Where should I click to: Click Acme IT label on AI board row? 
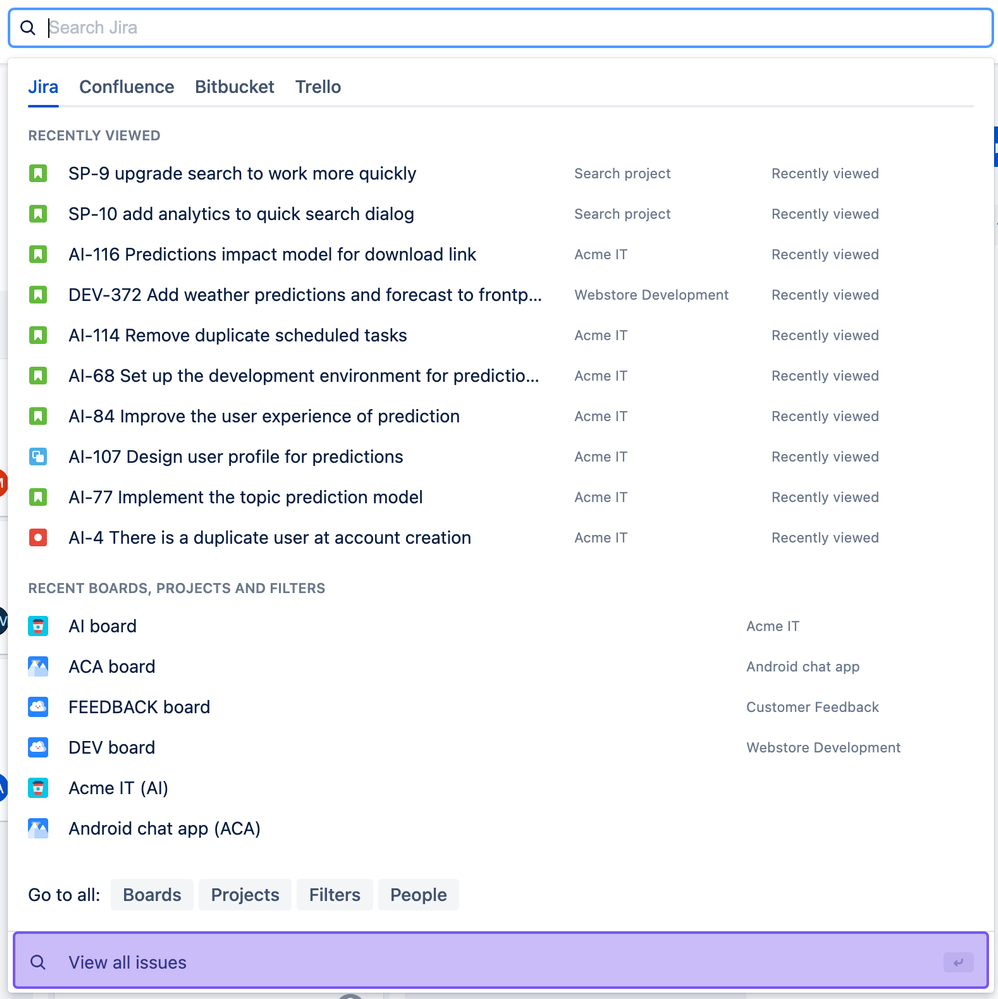(x=772, y=626)
